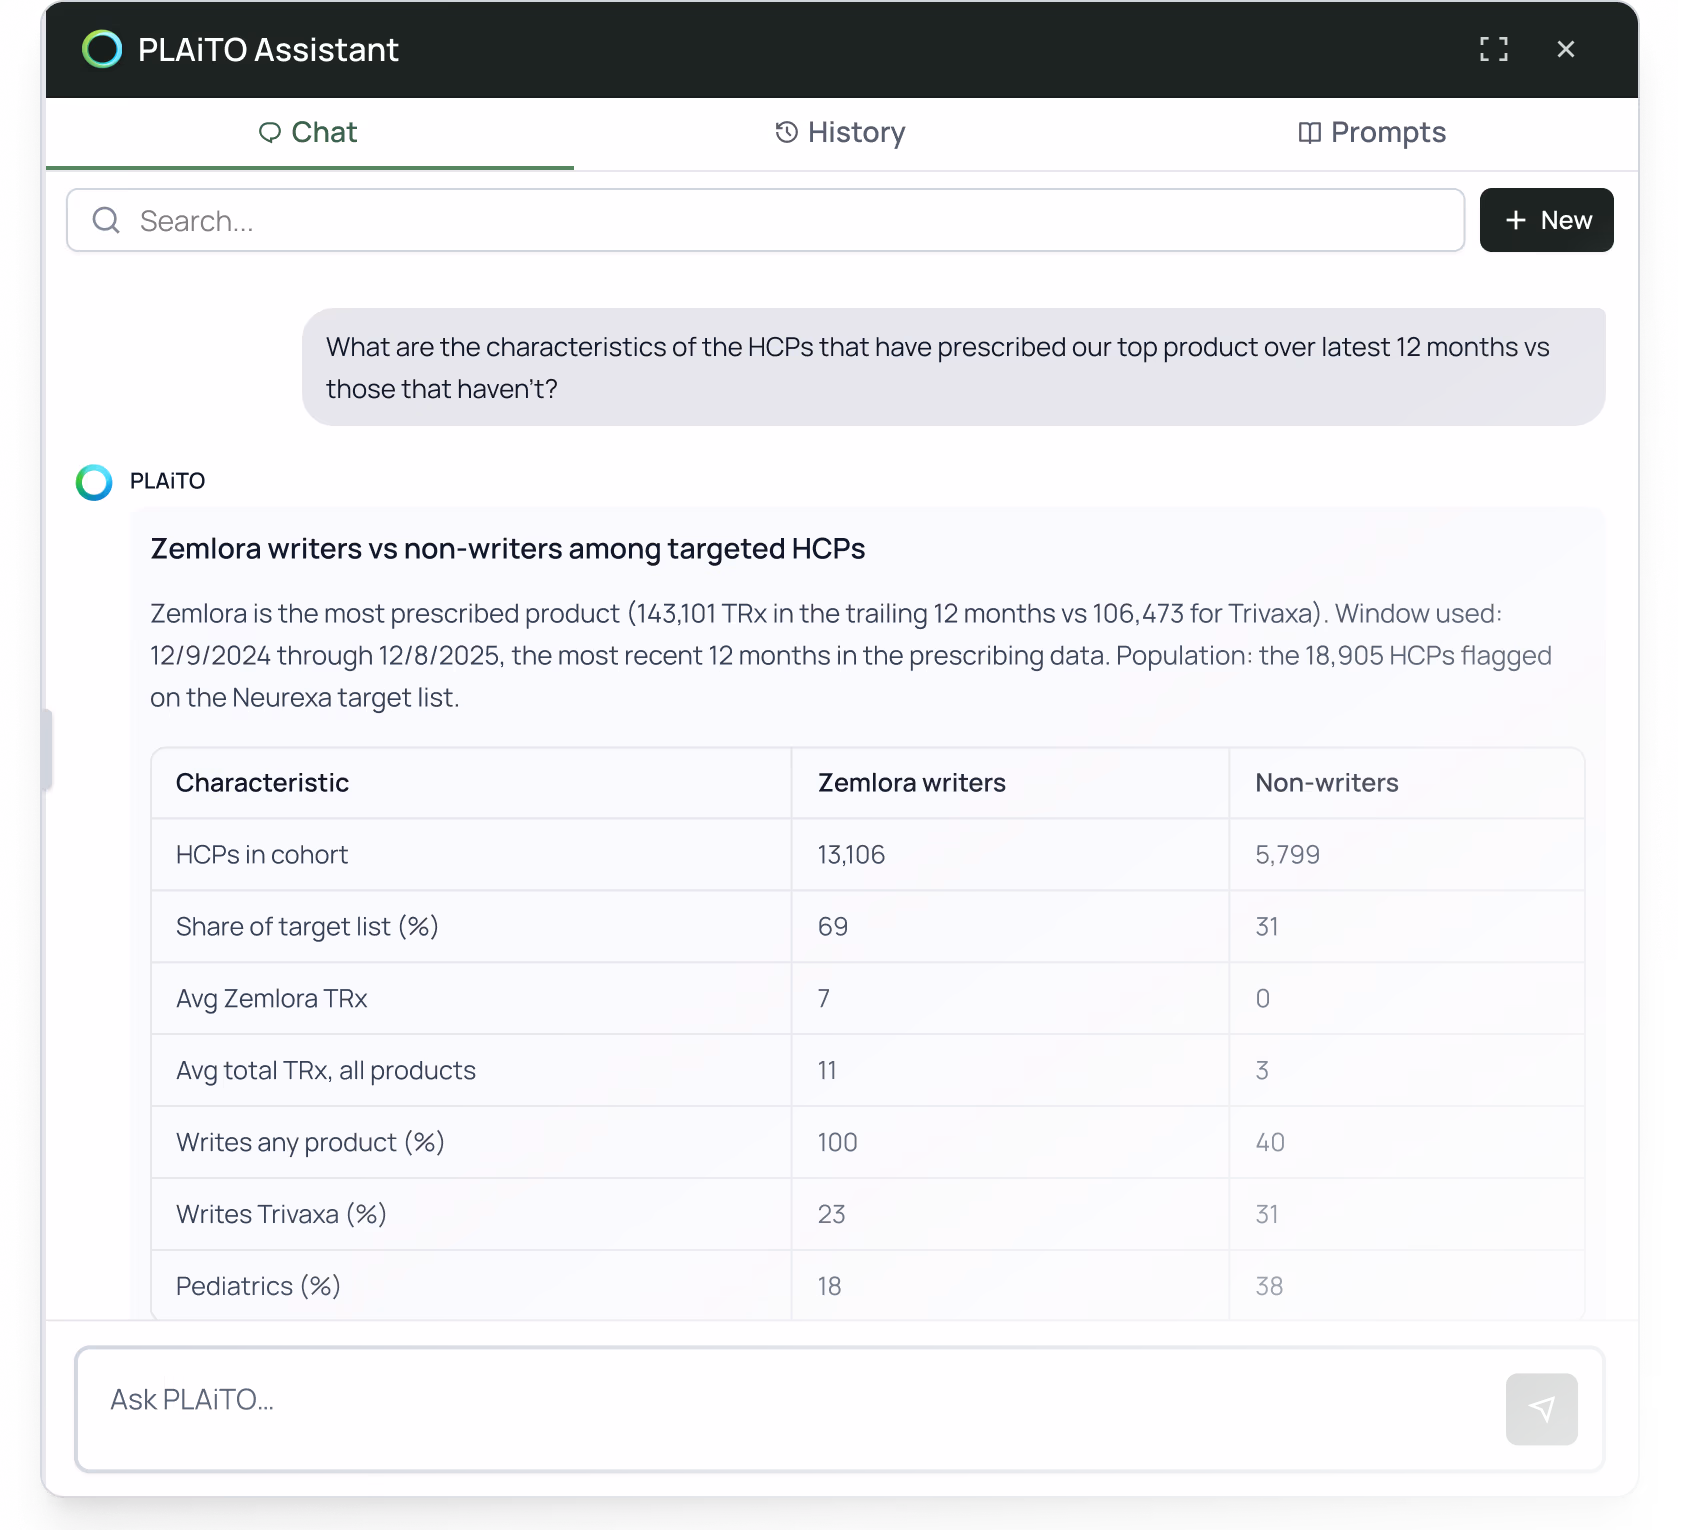Click the Writes Trivaxa value 23

pos(832,1215)
